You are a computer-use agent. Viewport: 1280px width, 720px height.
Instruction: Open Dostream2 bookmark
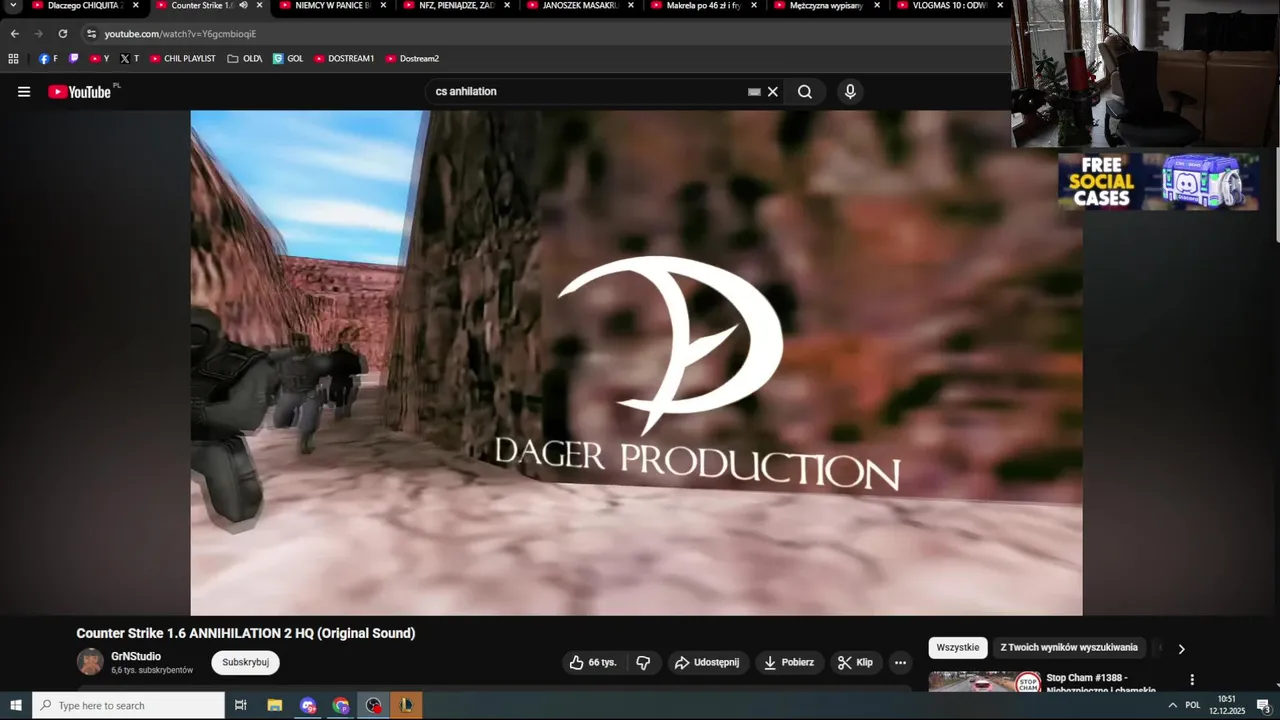click(x=412, y=59)
